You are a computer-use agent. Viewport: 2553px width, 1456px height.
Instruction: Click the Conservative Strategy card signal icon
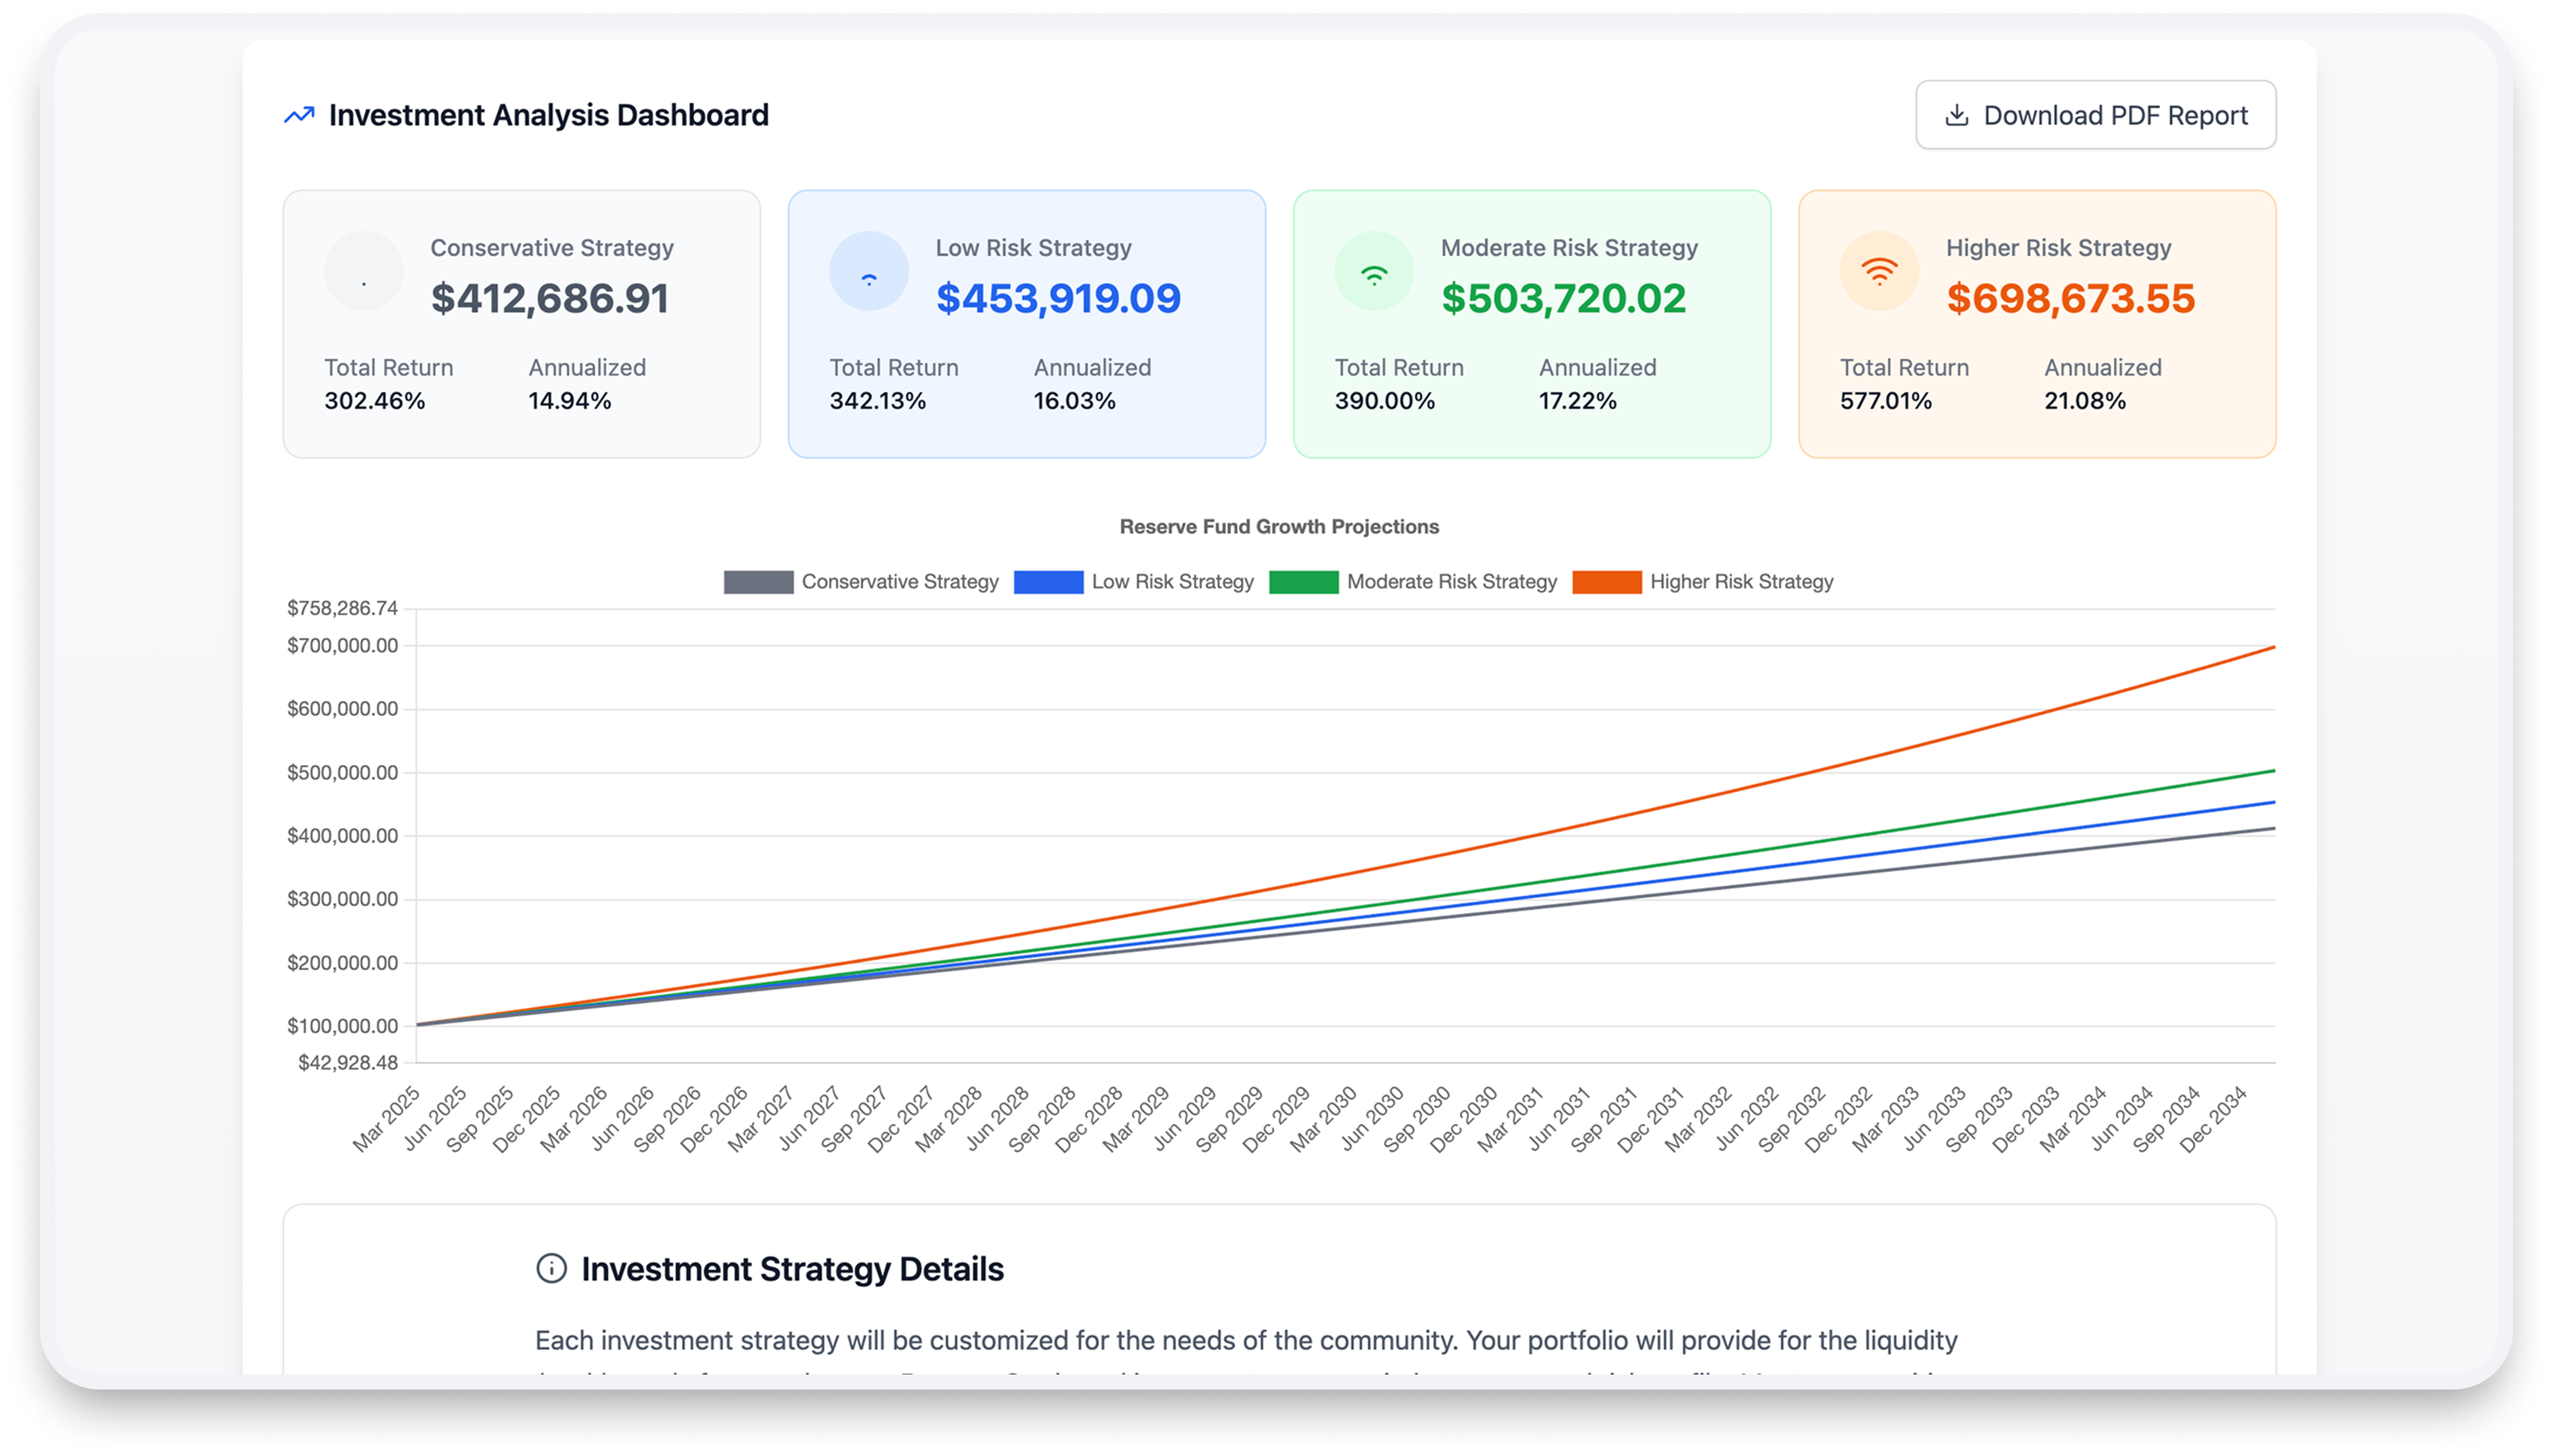pos(364,271)
